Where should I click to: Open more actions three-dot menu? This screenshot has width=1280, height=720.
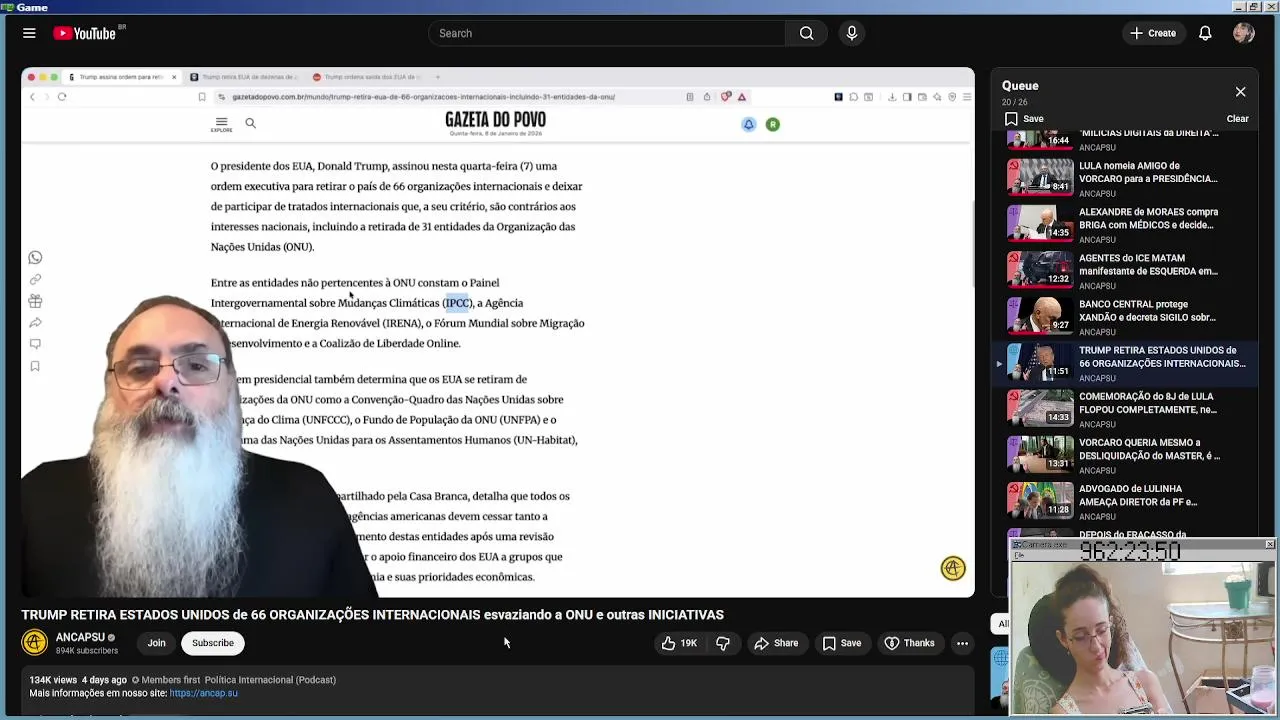tap(962, 643)
